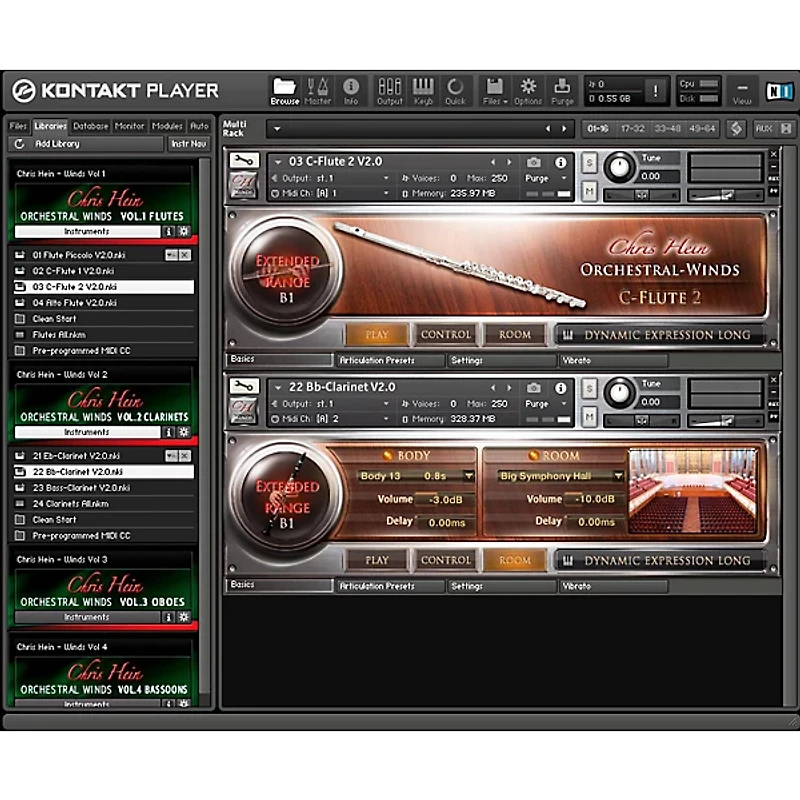
Task: Switch to the Monitor browser tab
Action: (129, 126)
